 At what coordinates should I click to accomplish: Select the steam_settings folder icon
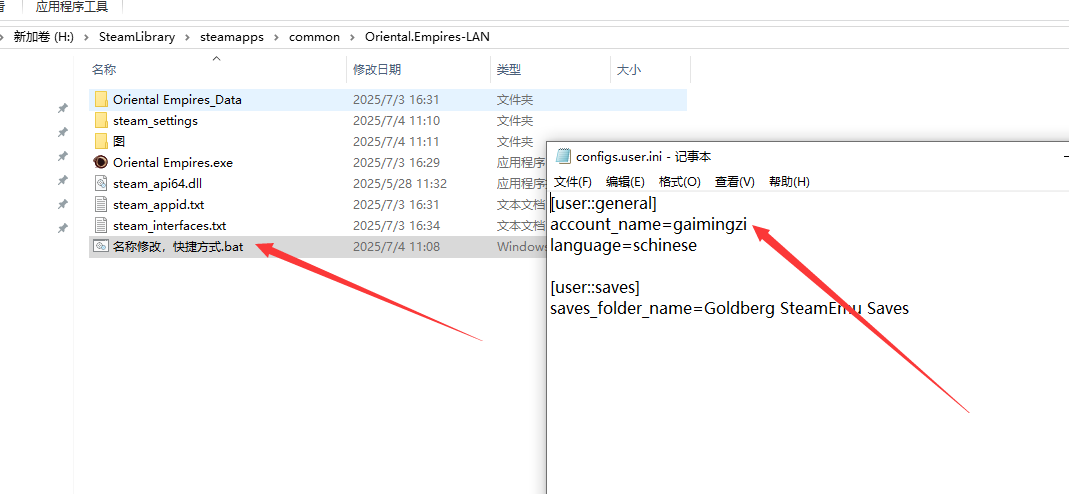pyautogui.click(x=100, y=121)
